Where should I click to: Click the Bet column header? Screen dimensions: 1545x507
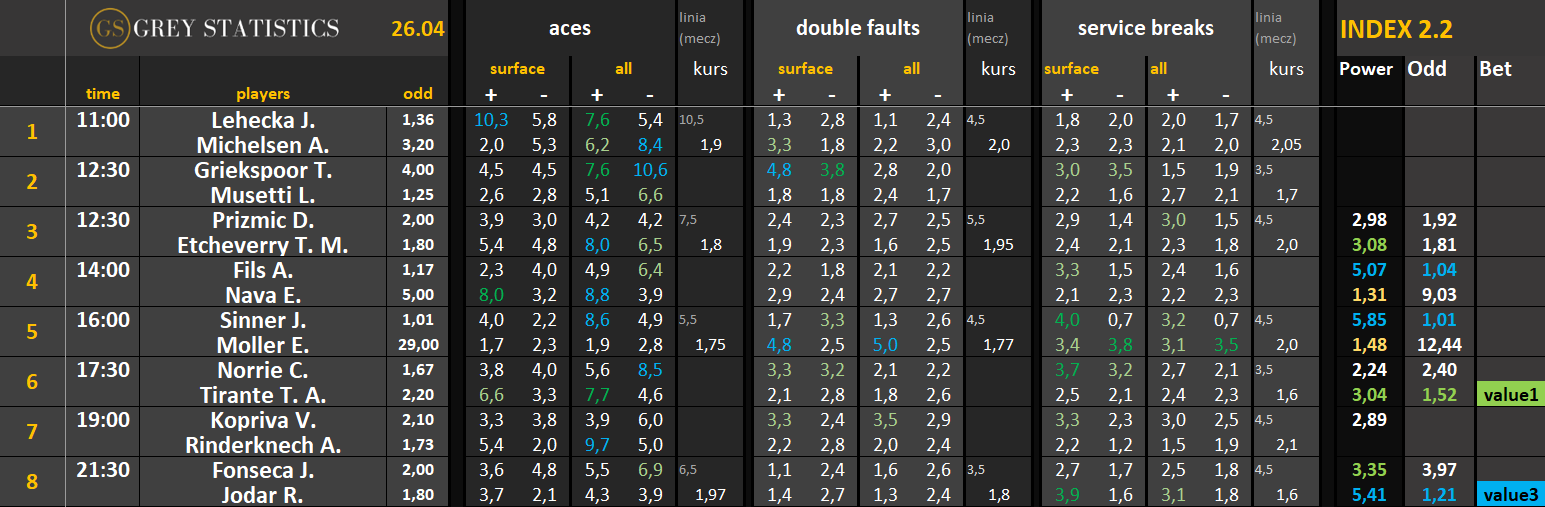tap(1495, 69)
